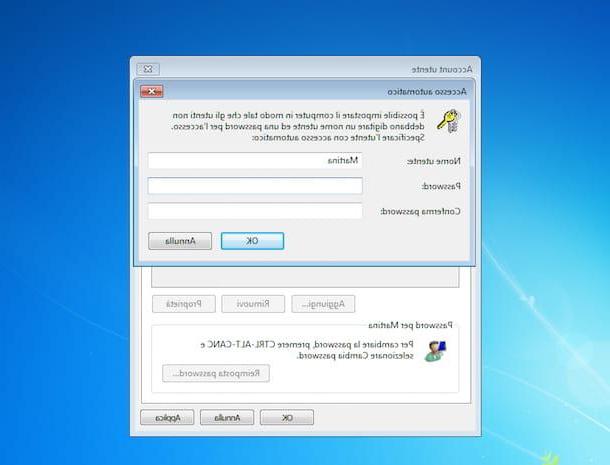Click the Account utente title text
Viewport: 610px width, 465px height.
click(x=442, y=70)
